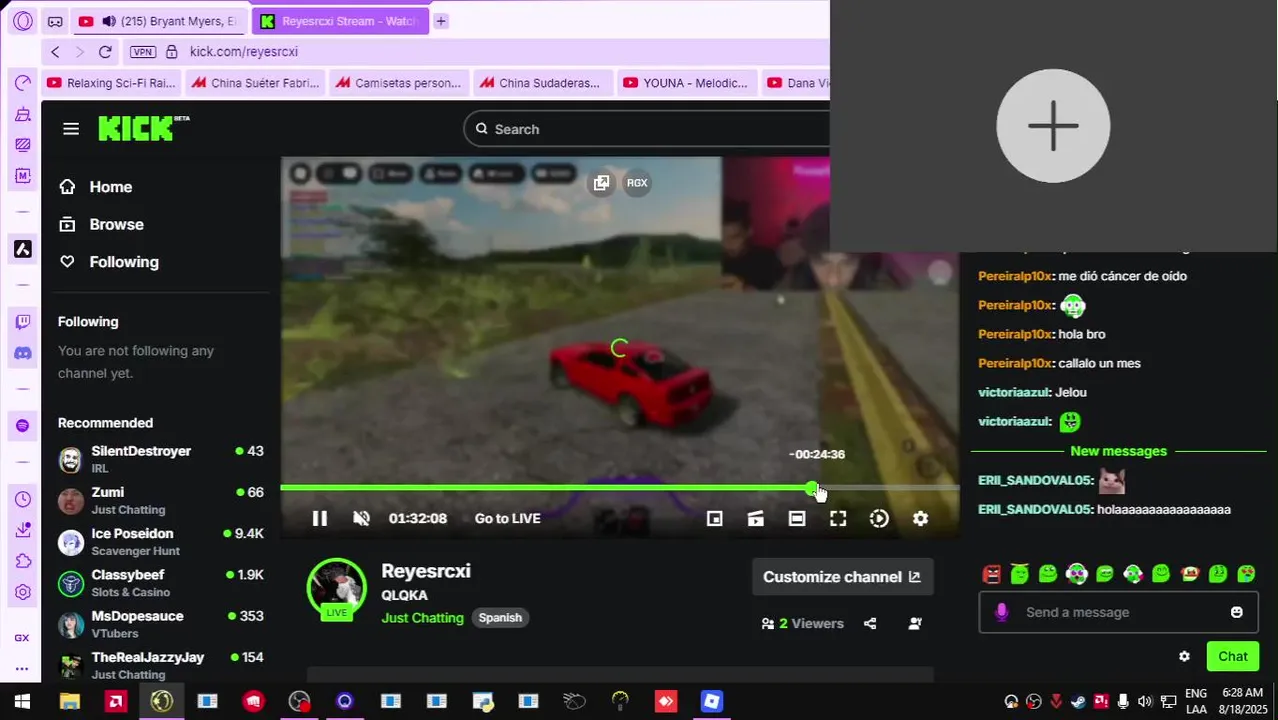
Task: Open YOUNA - Melodic... bookmark
Action: [x=686, y=83]
